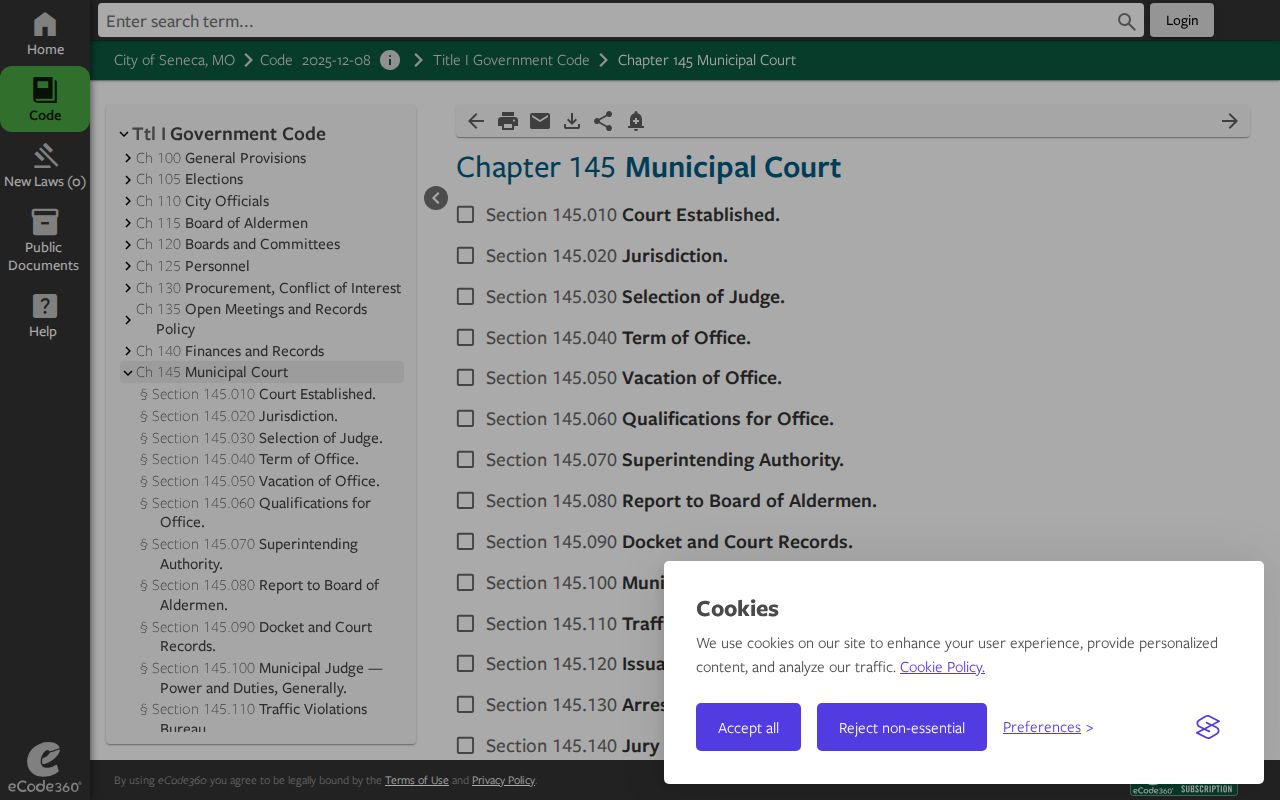1280x800 pixels.
Task: Go back with the left arrow
Action: click(x=476, y=121)
